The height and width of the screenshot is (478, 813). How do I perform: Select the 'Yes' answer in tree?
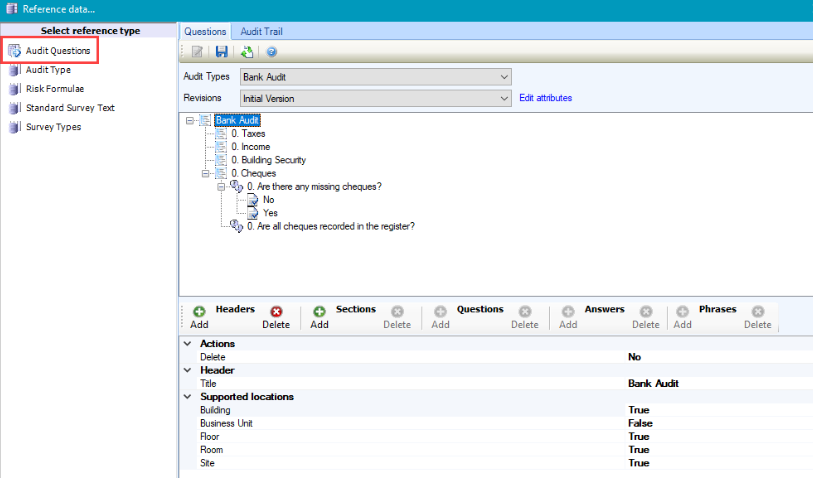click(x=270, y=213)
